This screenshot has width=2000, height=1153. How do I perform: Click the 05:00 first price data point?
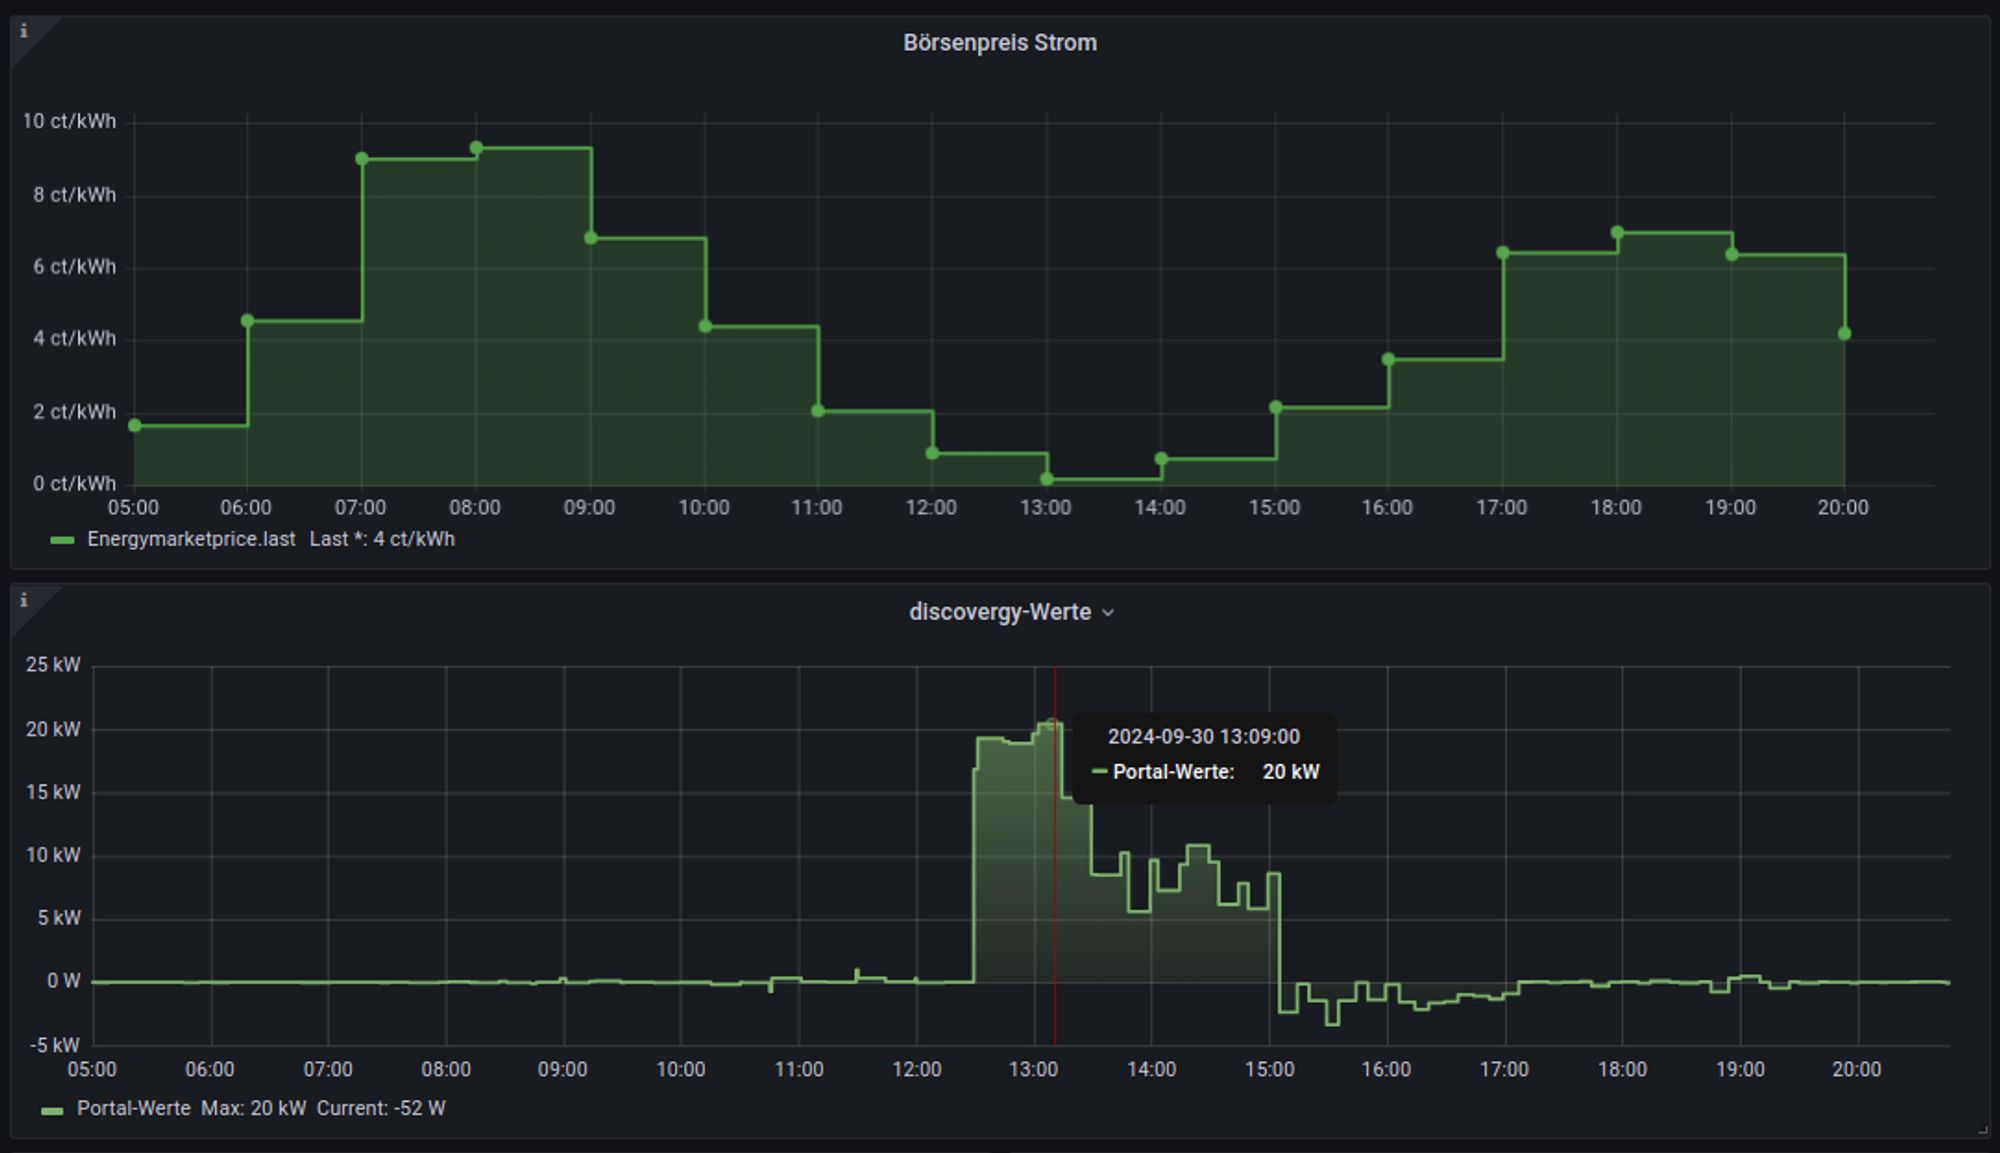[135, 425]
